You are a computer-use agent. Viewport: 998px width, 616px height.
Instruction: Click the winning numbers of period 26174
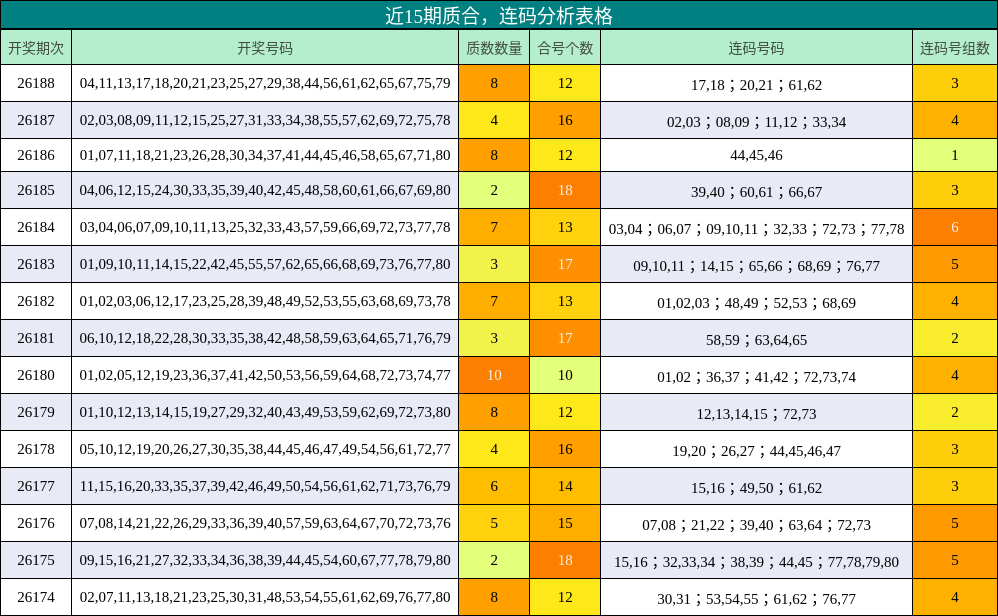tap(265, 596)
